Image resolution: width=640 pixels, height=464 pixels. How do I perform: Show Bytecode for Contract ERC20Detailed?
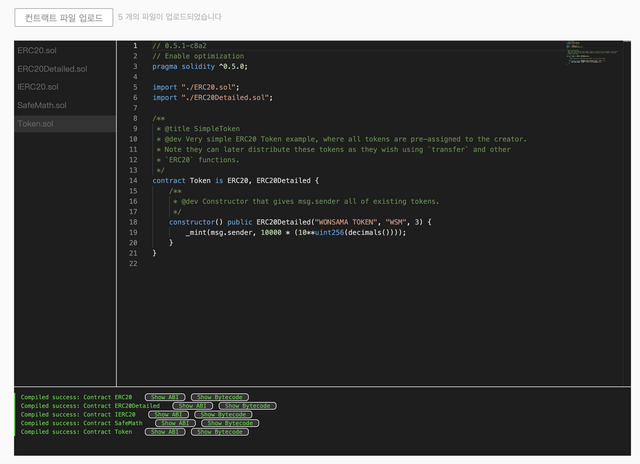pos(247,406)
